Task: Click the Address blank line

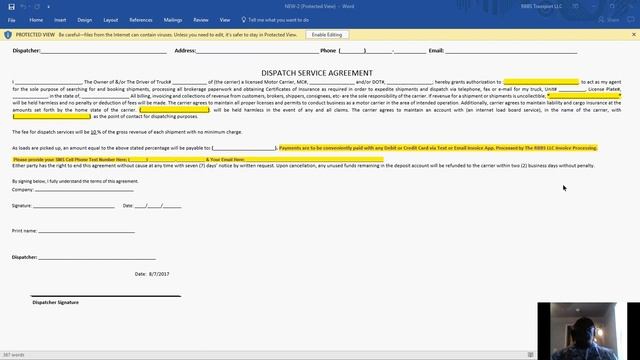Action: point(258,51)
